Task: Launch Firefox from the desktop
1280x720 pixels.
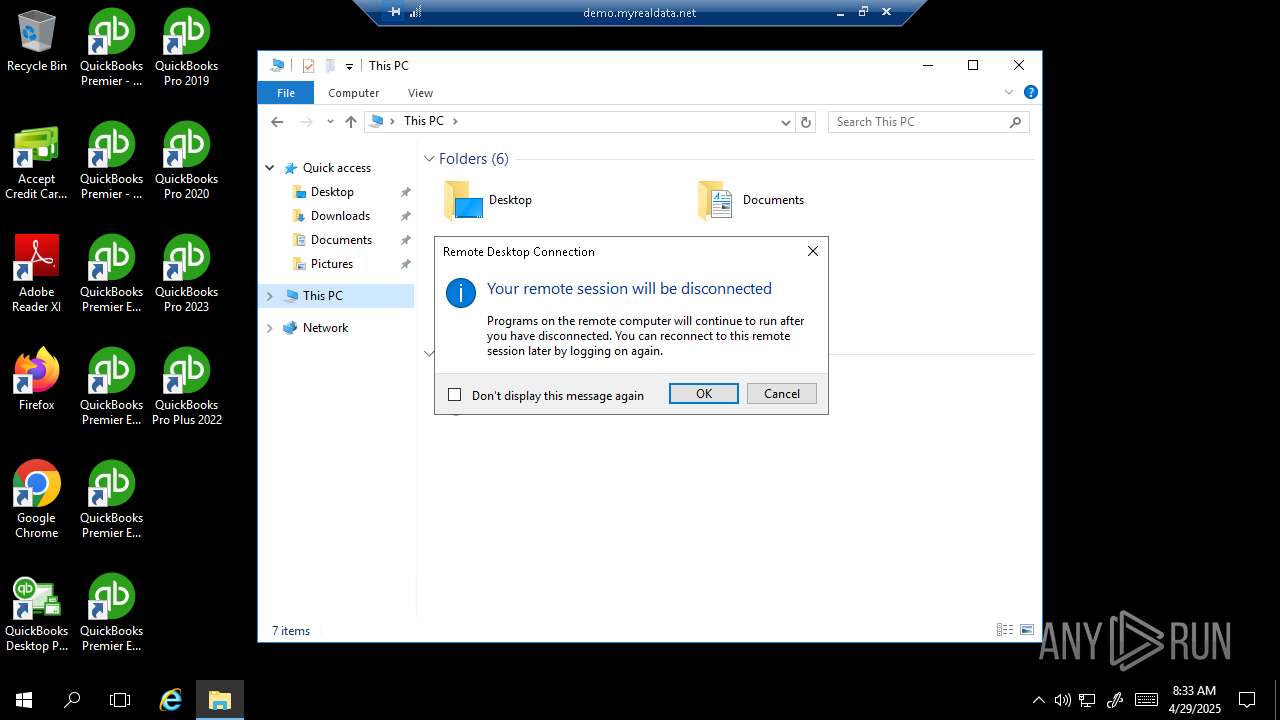Action: (x=37, y=380)
